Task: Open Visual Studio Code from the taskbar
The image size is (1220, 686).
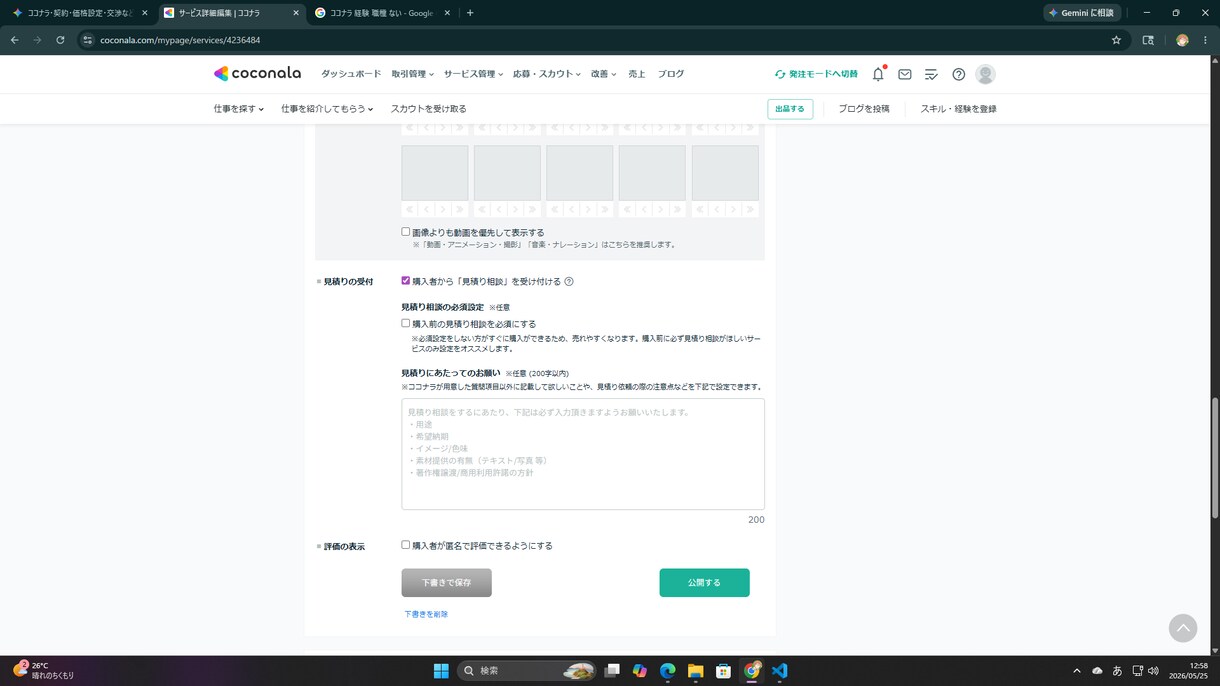Action: tap(780, 671)
